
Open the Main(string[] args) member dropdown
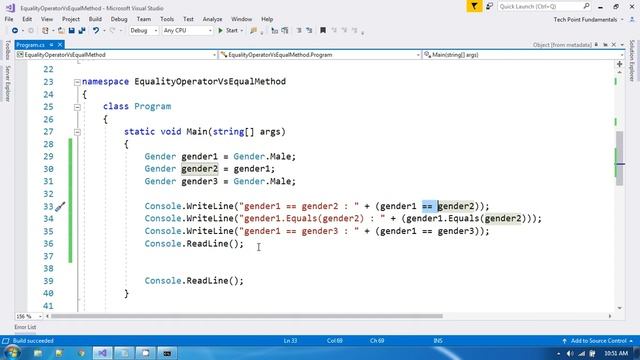523,55
